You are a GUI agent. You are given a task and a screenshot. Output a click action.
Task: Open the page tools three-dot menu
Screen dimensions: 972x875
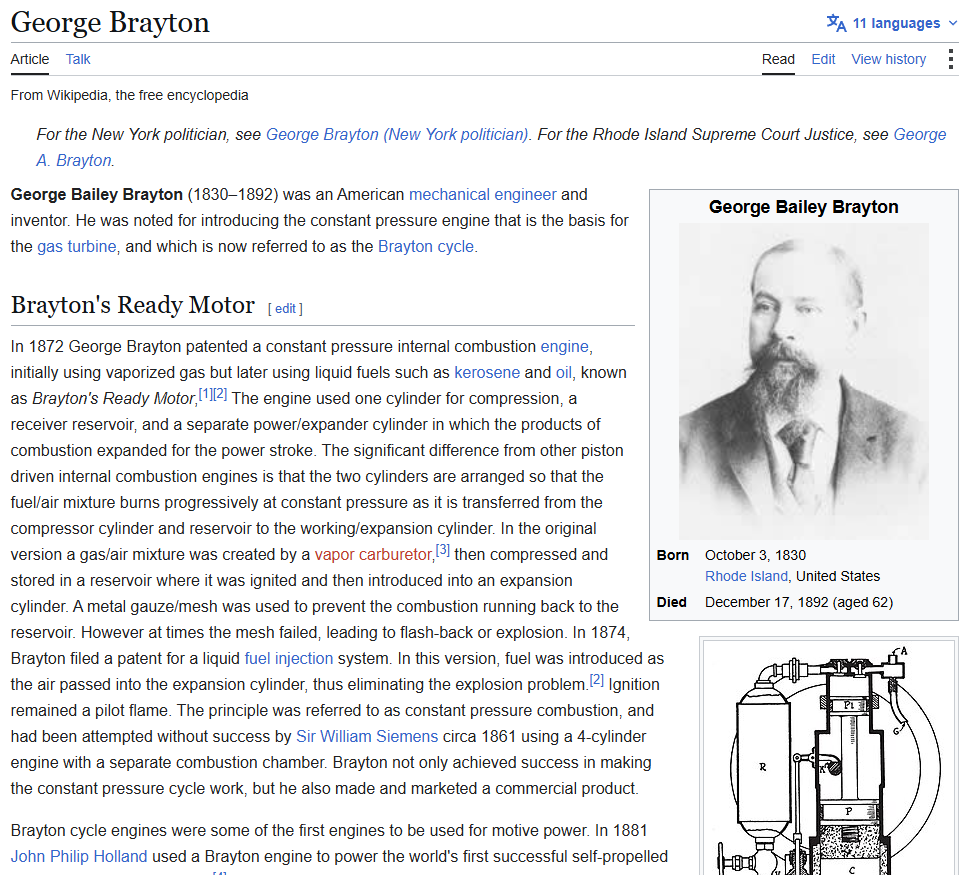950,59
